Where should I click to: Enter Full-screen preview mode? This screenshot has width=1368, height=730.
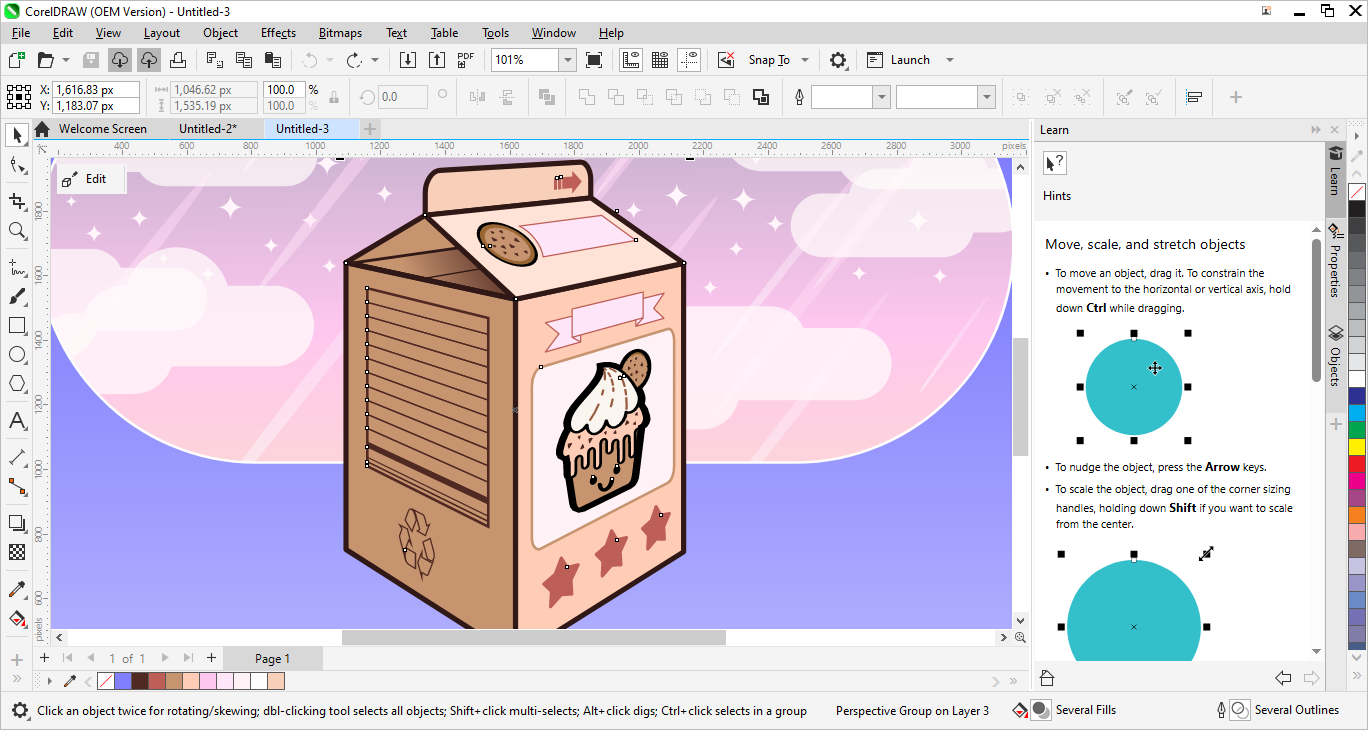tap(594, 60)
